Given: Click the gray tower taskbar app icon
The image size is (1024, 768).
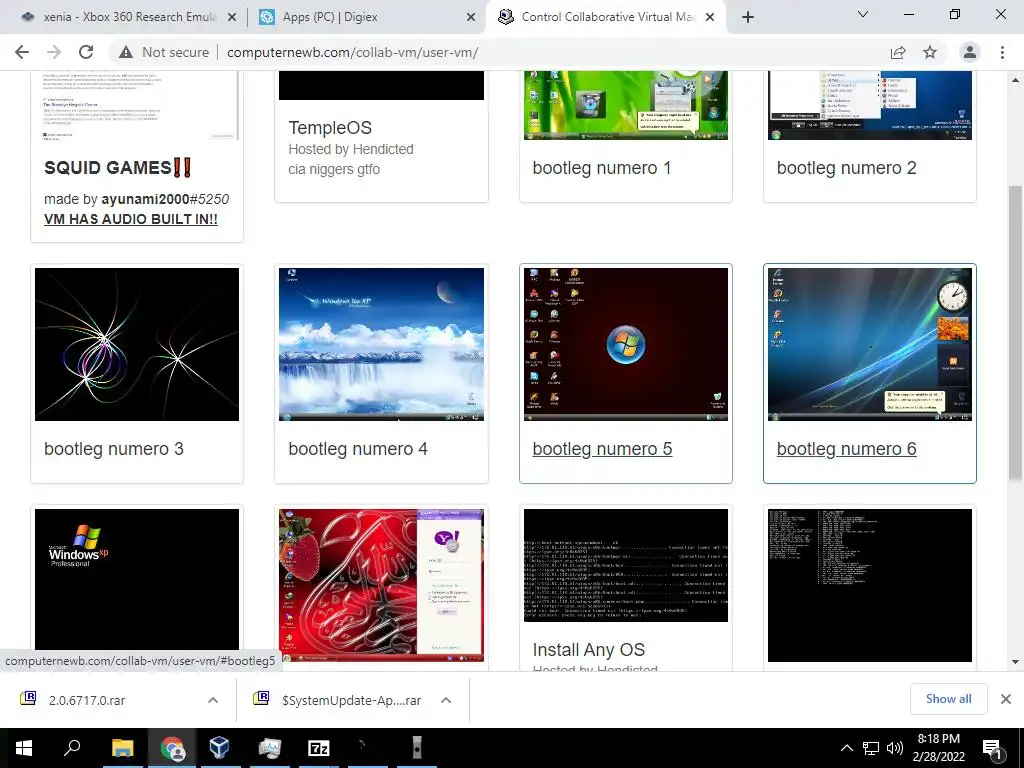Looking at the screenshot, I should (417, 748).
